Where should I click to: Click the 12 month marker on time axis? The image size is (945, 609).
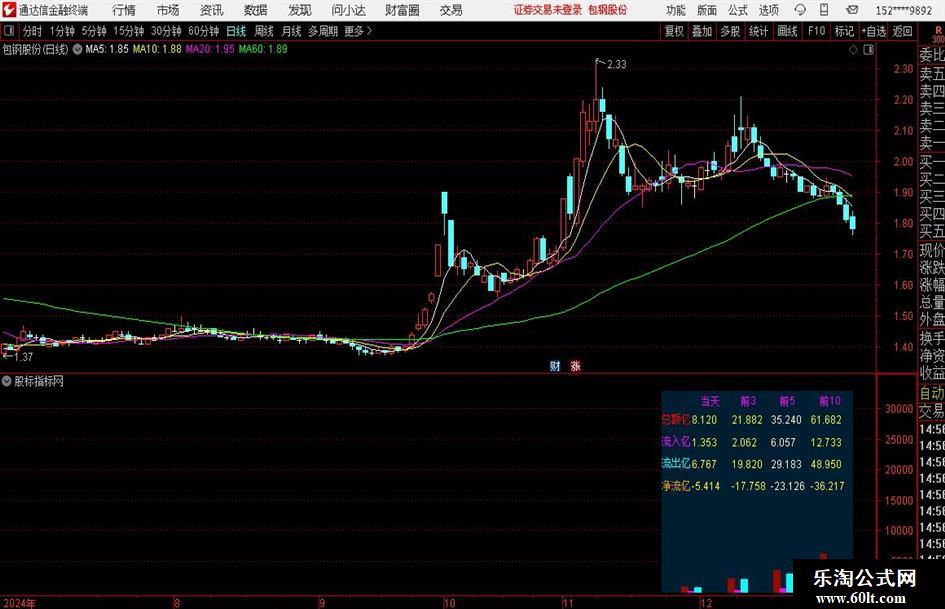[x=706, y=603]
